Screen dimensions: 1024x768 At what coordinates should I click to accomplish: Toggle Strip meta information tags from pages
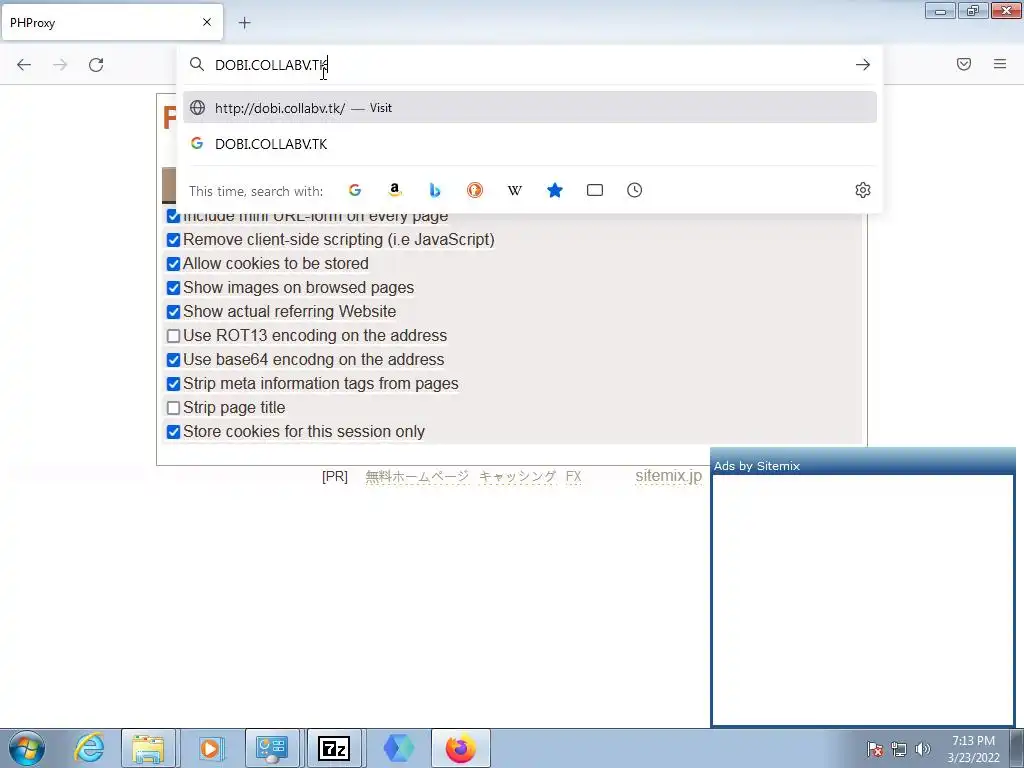click(173, 384)
